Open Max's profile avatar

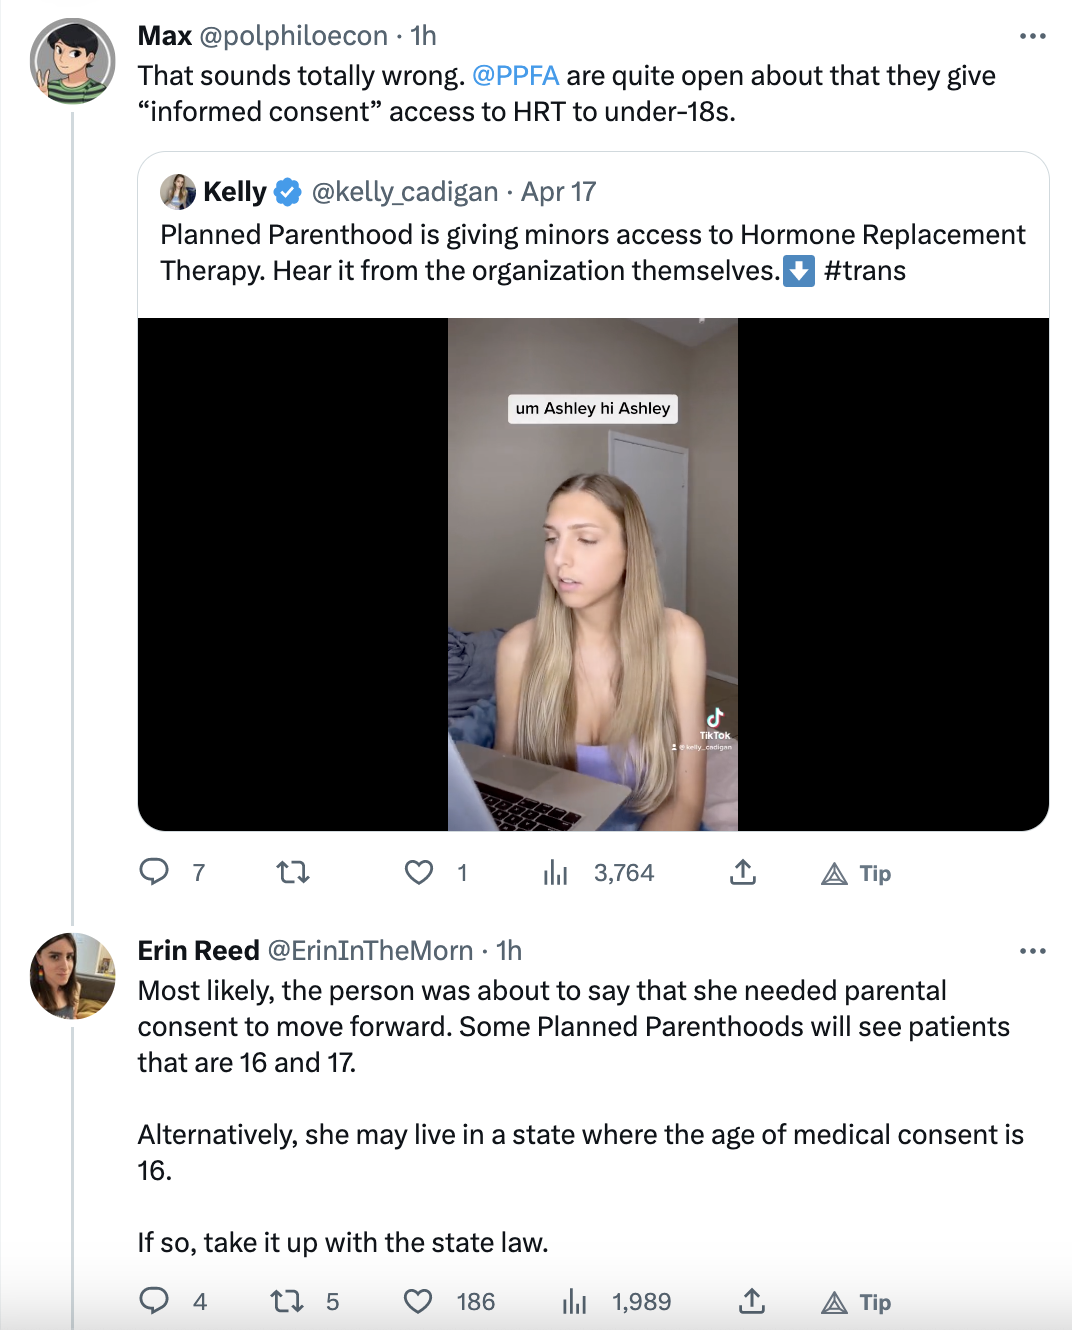pyautogui.click(x=72, y=62)
